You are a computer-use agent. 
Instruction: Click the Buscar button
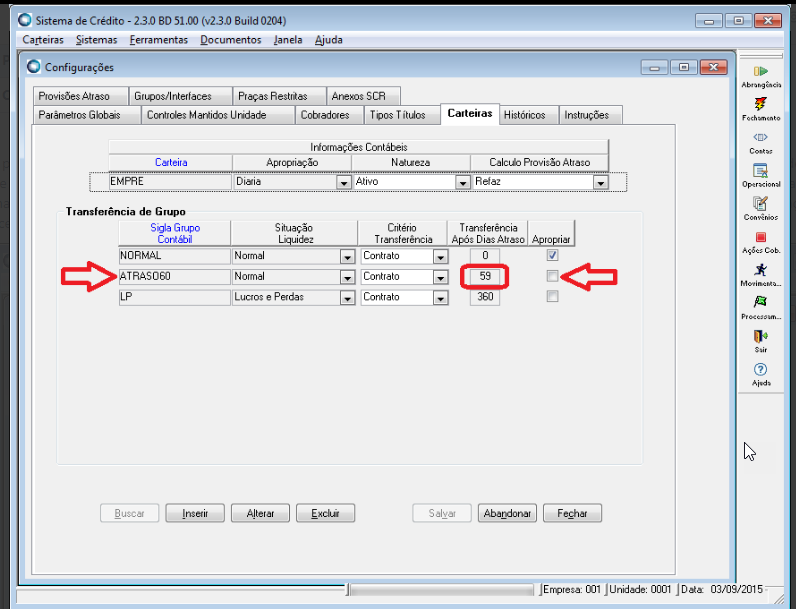(x=129, y=513)
